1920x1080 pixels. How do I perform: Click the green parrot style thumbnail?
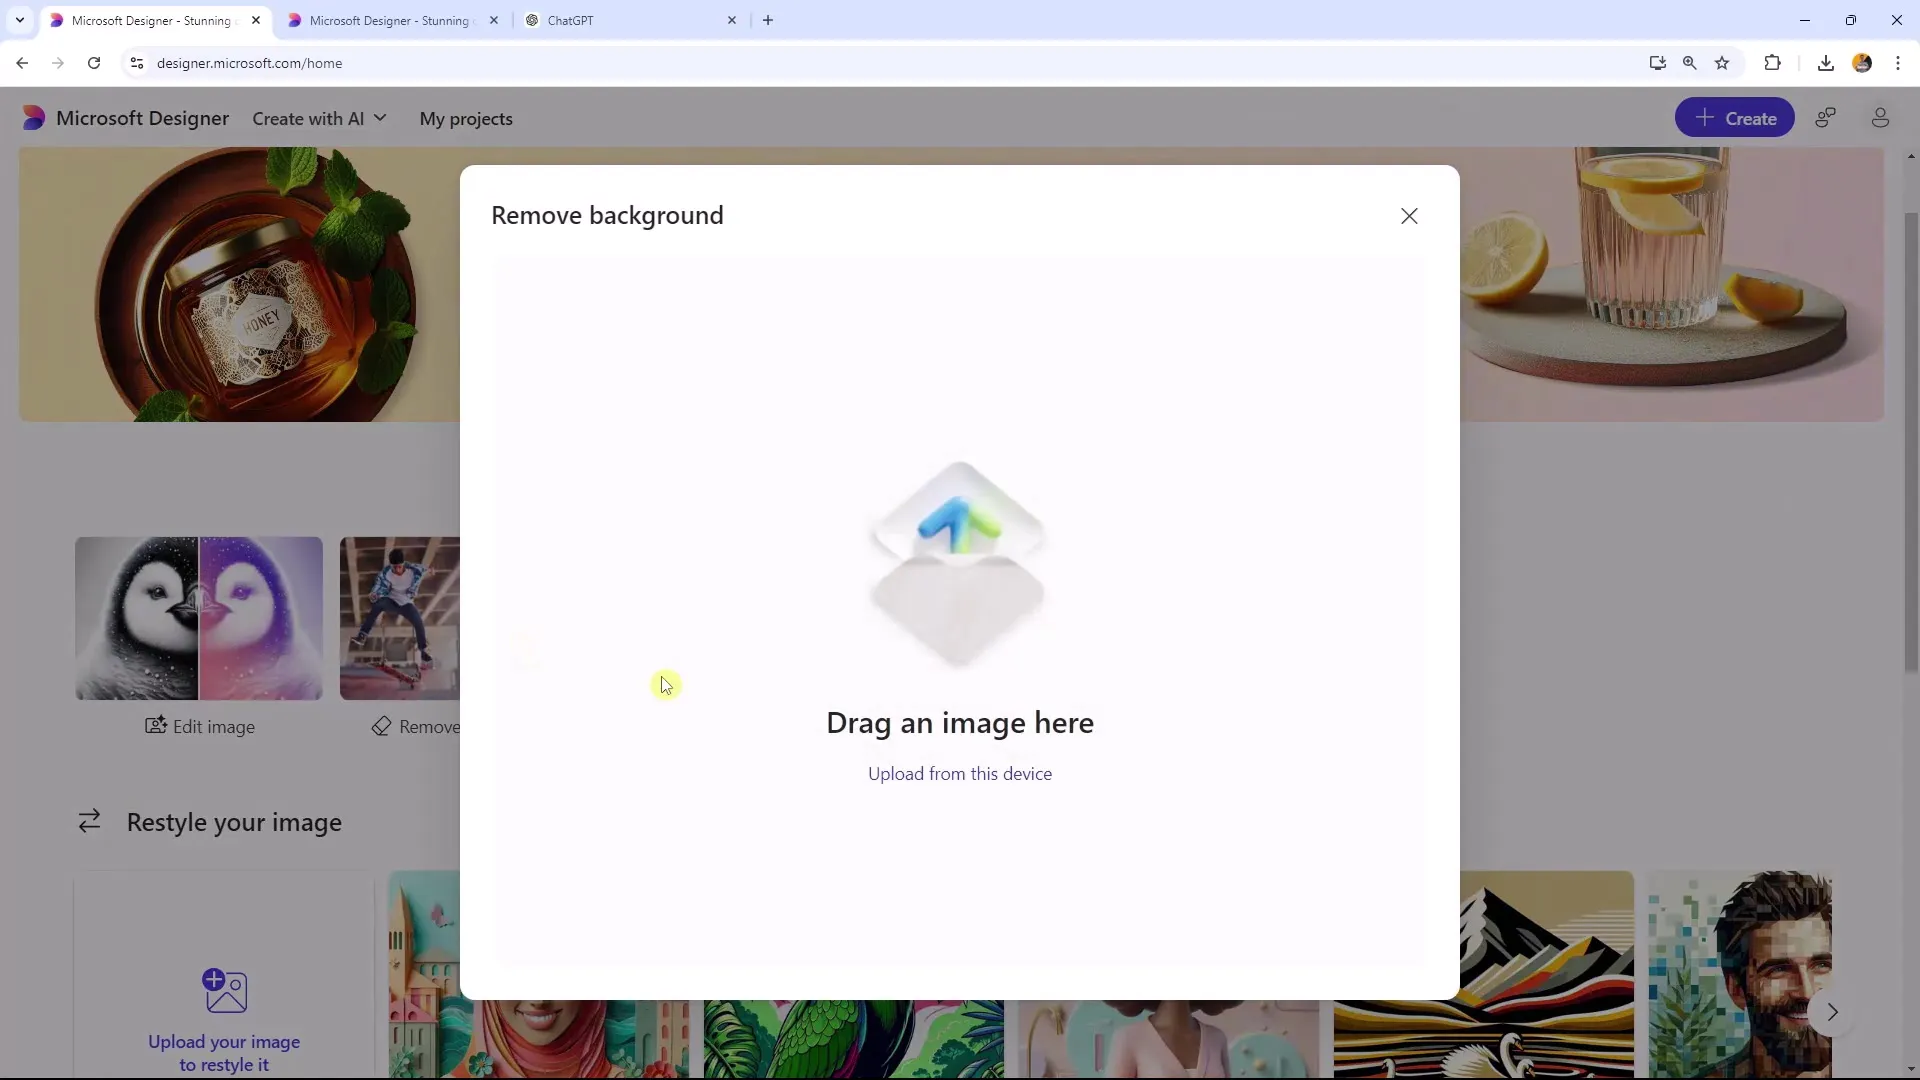point(853,1039)
